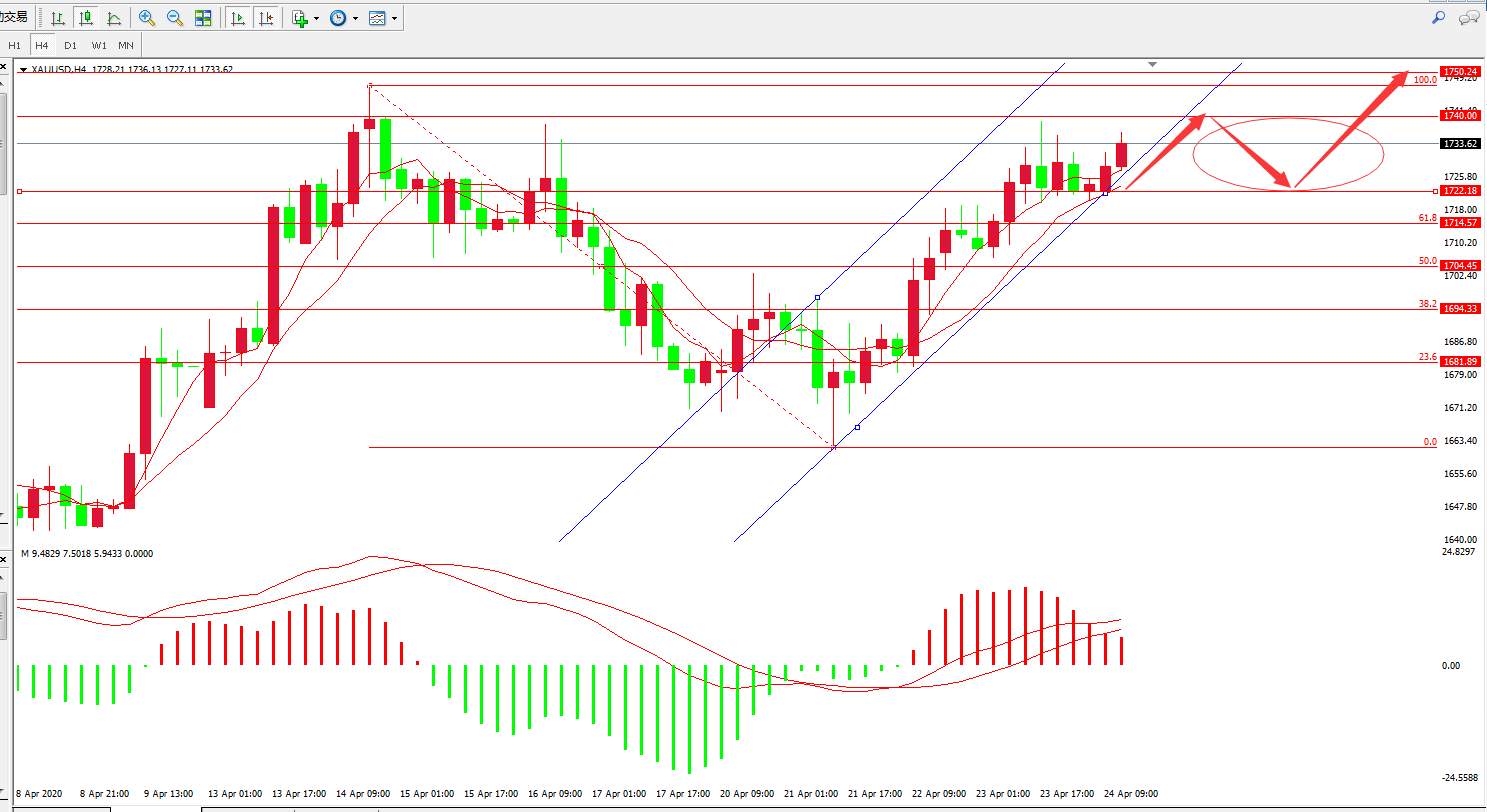Toggle auto scroll to latest bar
The image size is (1487, 812).
tap(238, 18)
